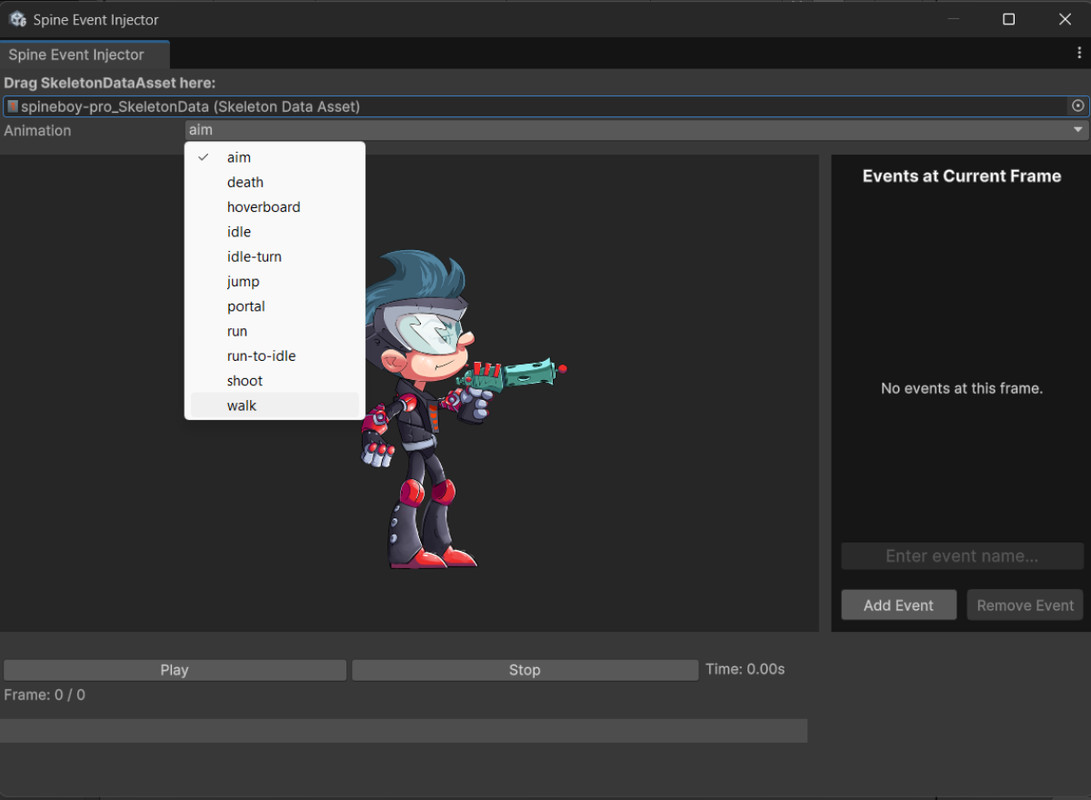
Task: Choose the run-to-idle animation
Action: tap(275, 356)
